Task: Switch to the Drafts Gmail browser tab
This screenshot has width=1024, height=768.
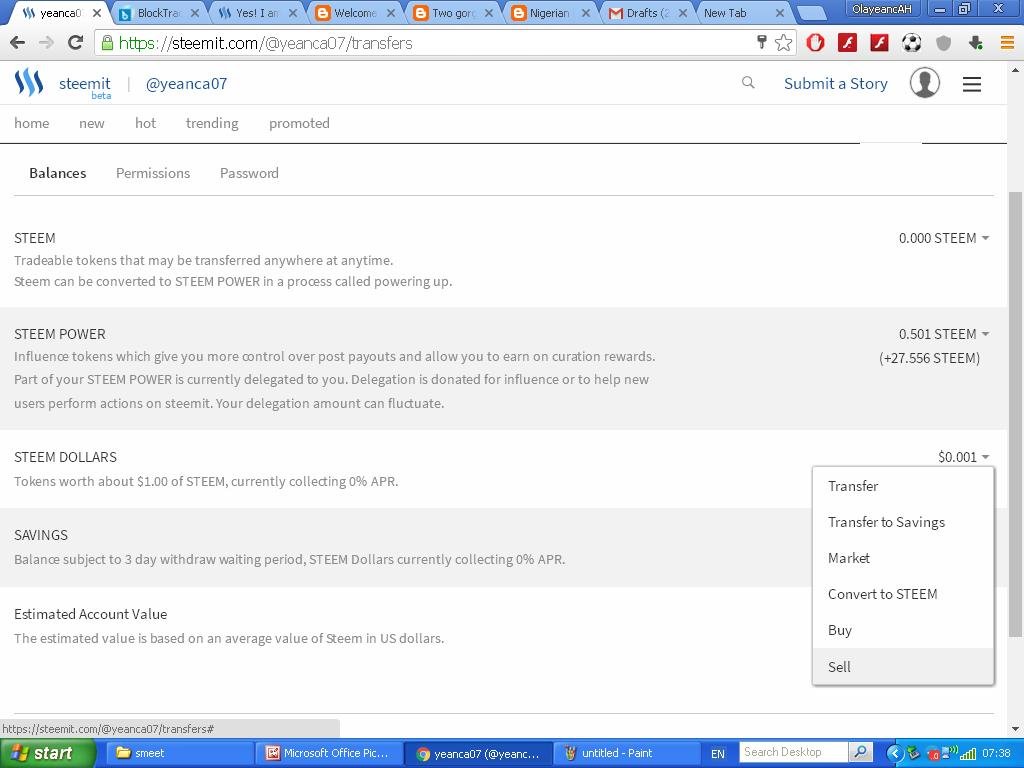Action: tap(648, 13)
